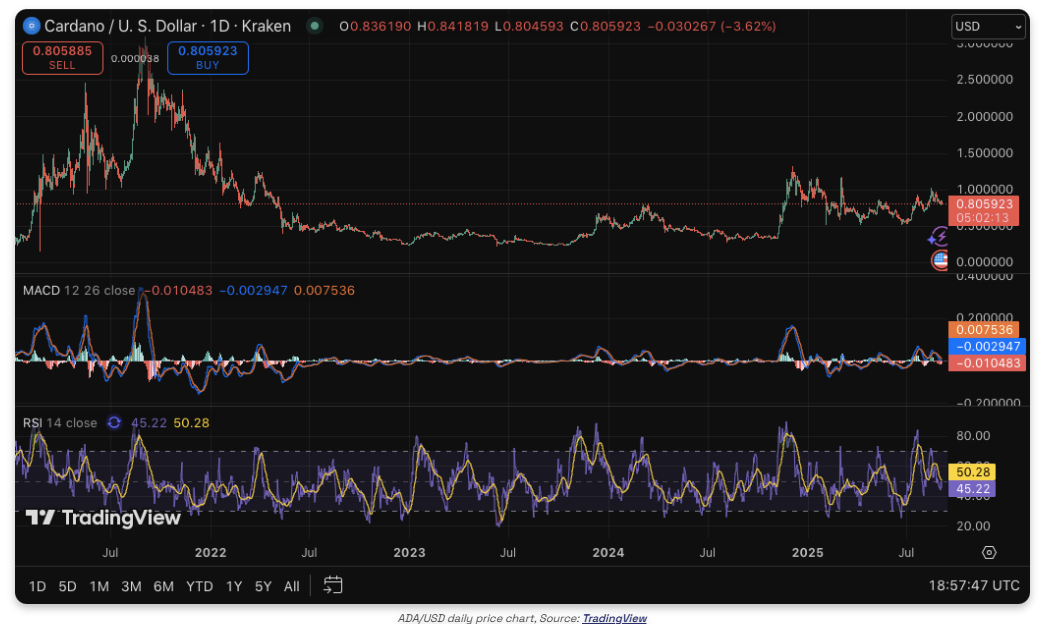Click the RSI 14 close legend

pos(60,422)
